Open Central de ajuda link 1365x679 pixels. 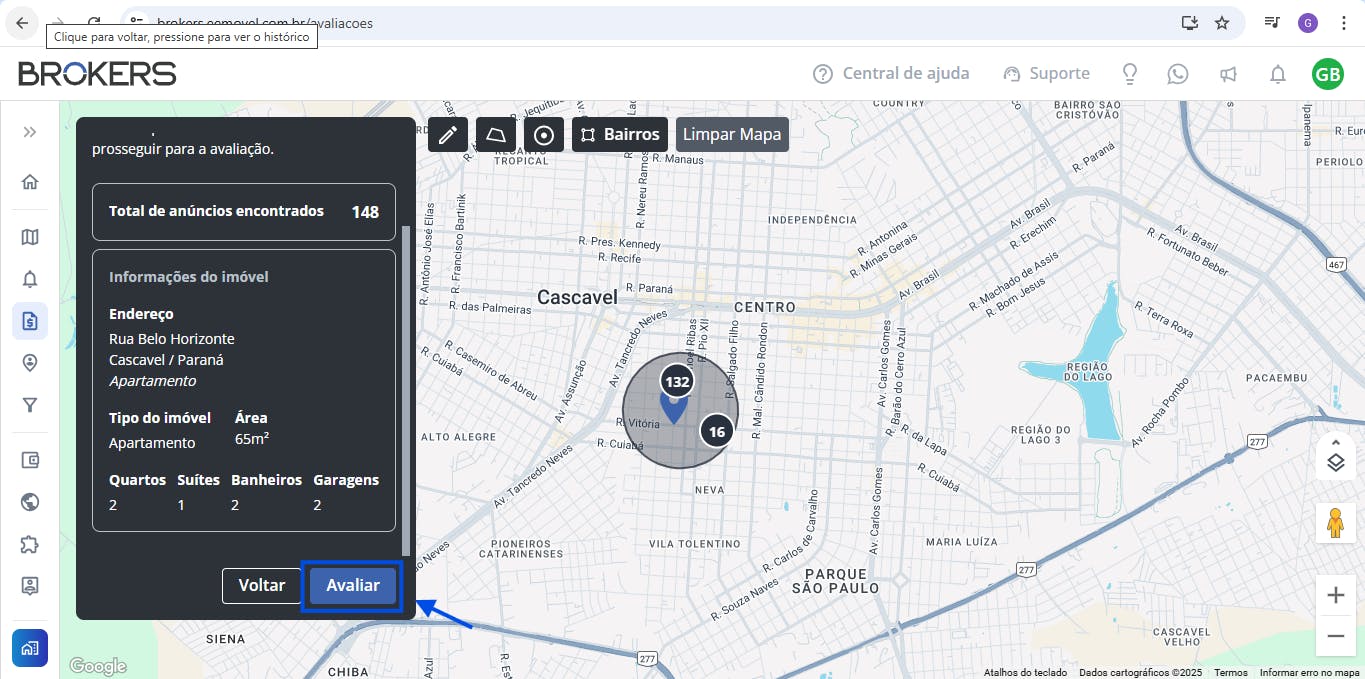(891, 74)
